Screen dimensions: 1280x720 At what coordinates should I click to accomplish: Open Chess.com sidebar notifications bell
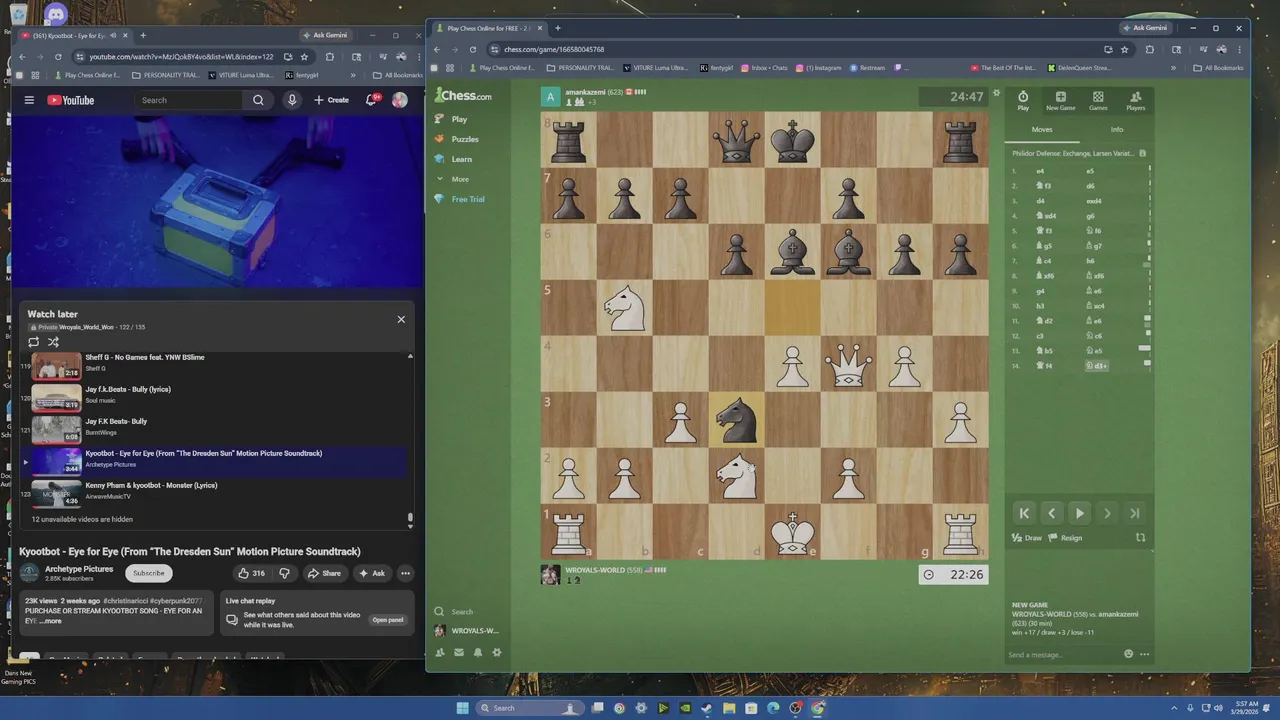(x=478, y=653)
